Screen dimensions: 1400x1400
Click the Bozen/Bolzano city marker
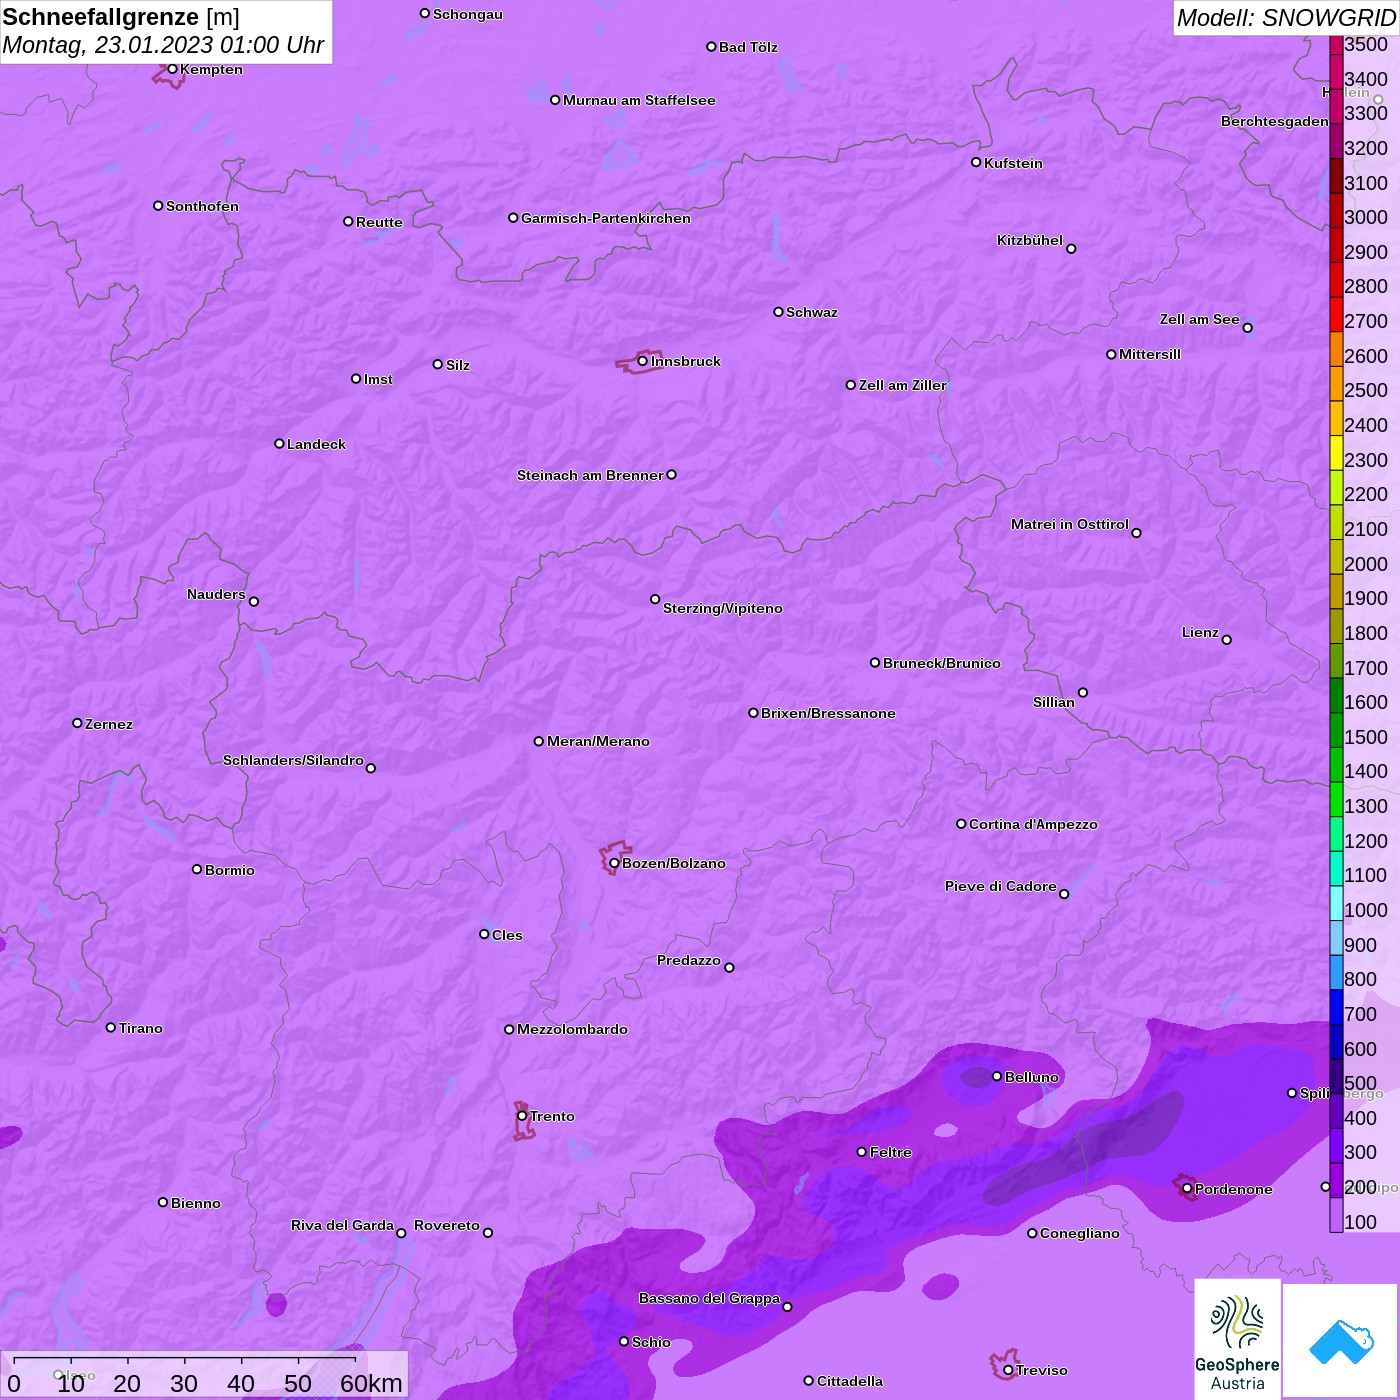614,863
